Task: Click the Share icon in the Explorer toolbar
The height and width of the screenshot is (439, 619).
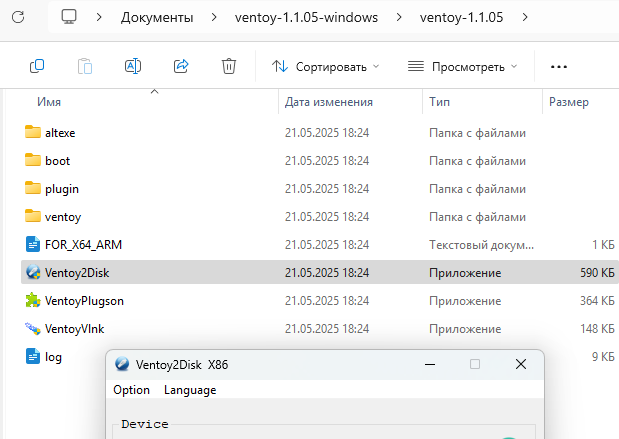Action: pyautogui.click(x=181, y=66)
